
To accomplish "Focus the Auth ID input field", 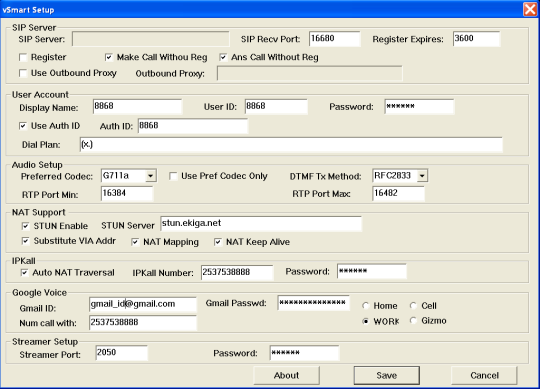I will 193,126.
